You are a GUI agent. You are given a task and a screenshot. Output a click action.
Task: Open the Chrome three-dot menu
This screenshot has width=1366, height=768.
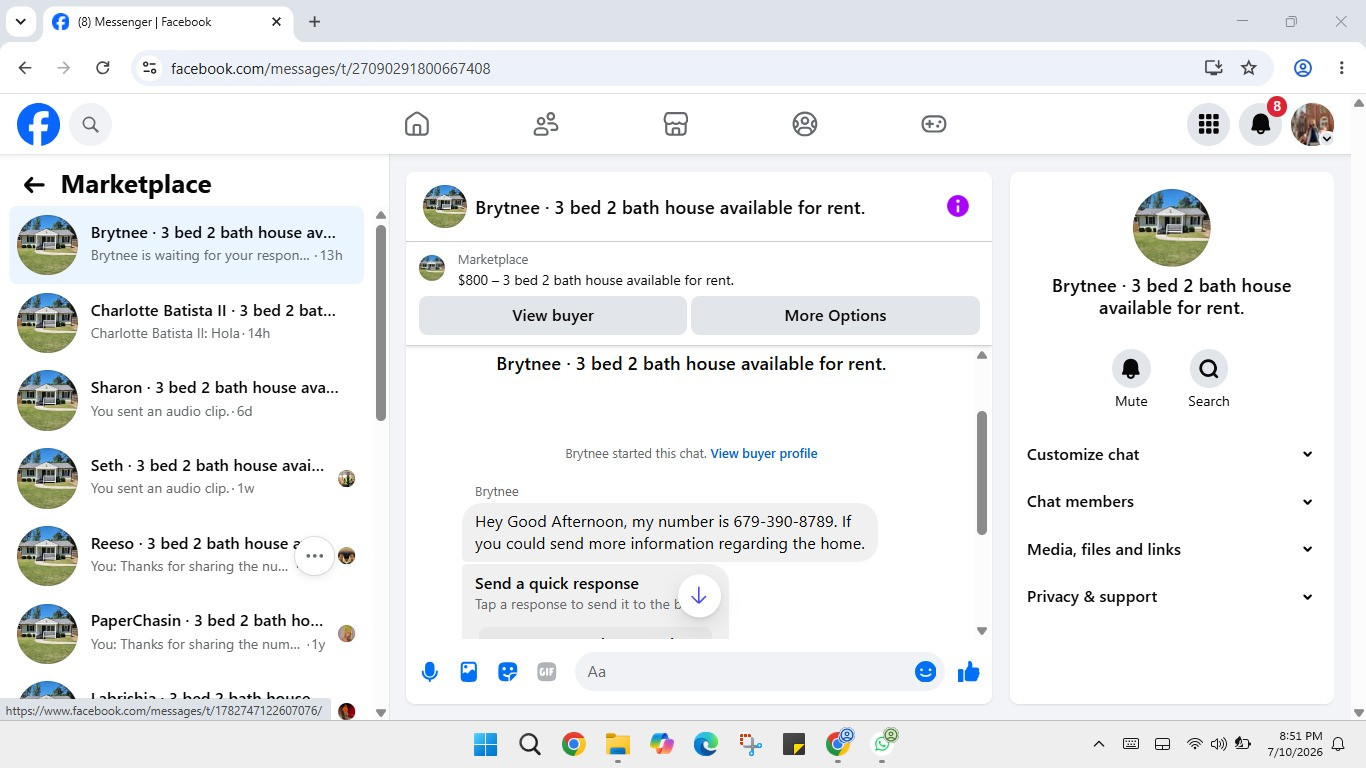coord(1342,68)
